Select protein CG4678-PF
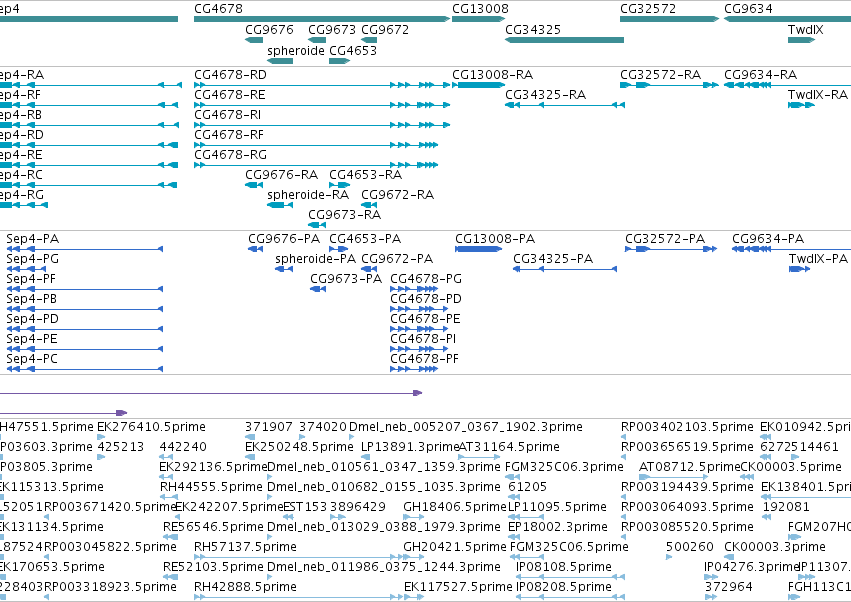851x602 pixels. point(424,359)
